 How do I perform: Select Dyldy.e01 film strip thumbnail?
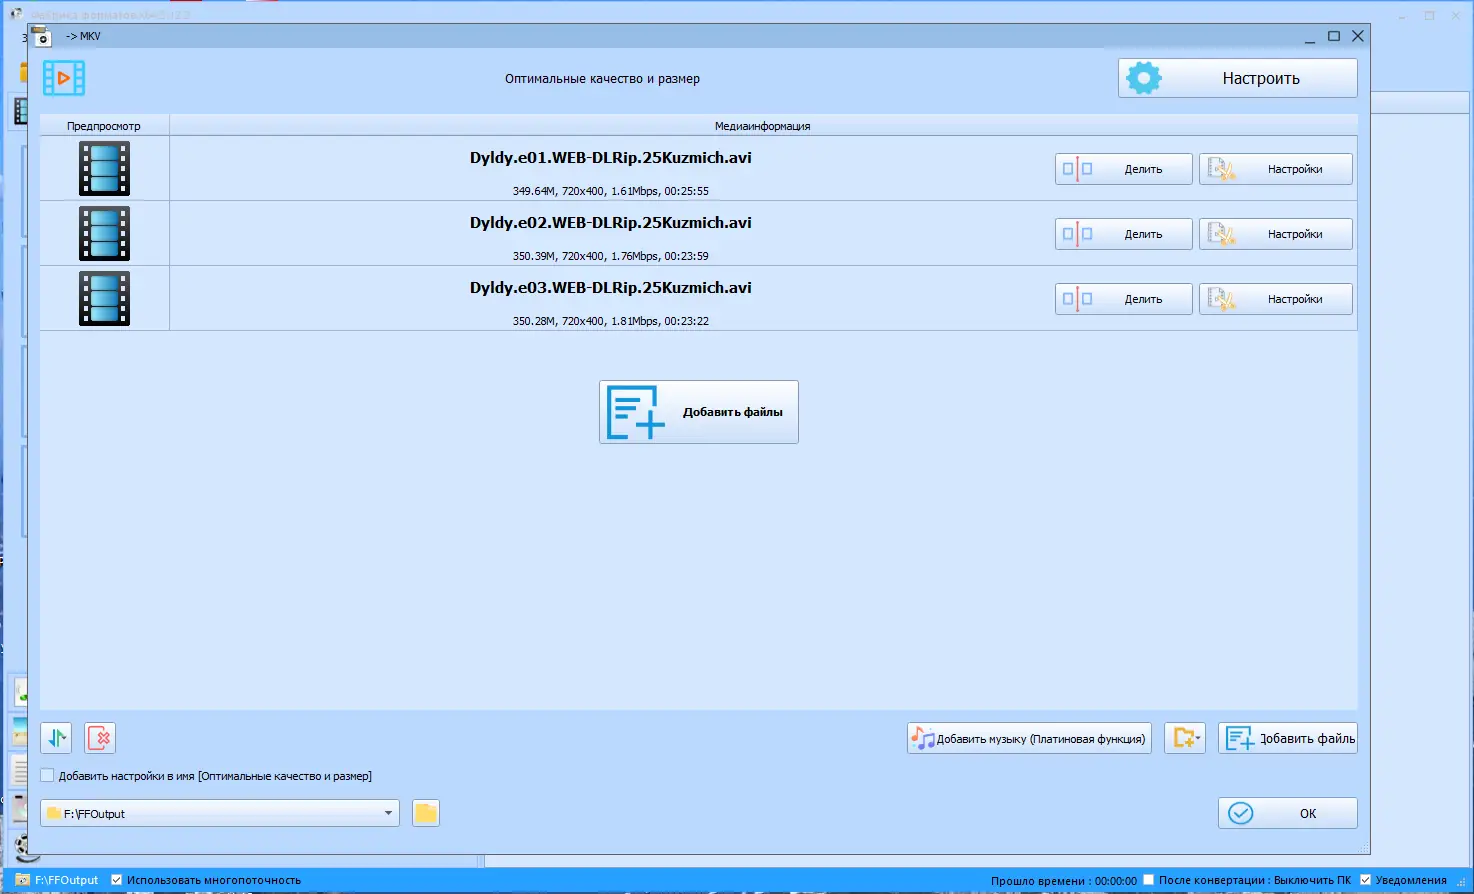point(104,168)
